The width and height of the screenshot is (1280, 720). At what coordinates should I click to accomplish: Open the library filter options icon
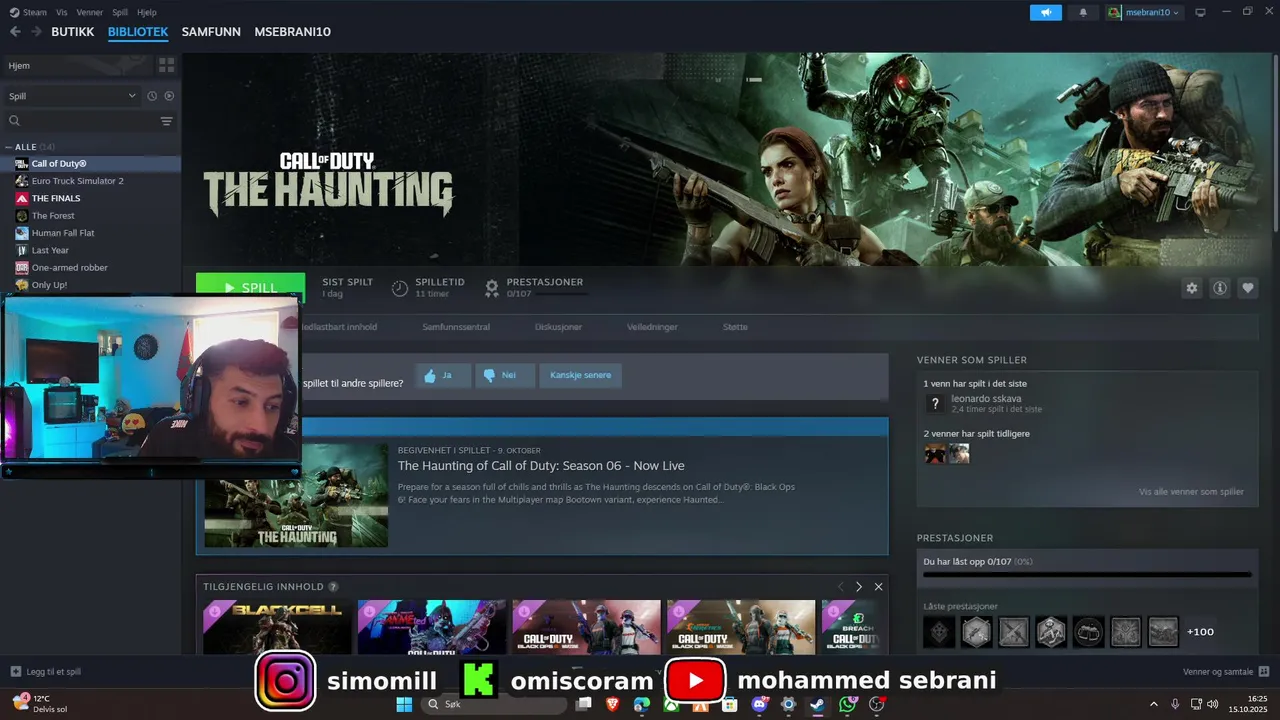(166, 121)
